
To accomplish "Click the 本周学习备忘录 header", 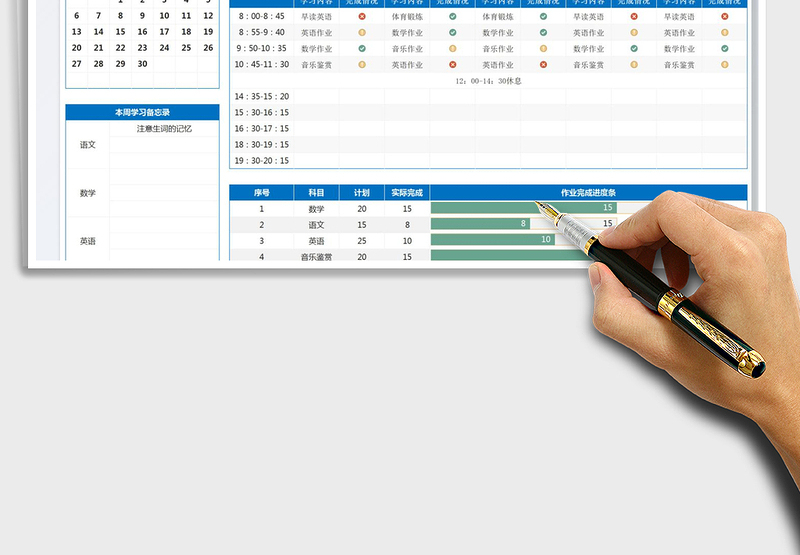I will point(142,112).
